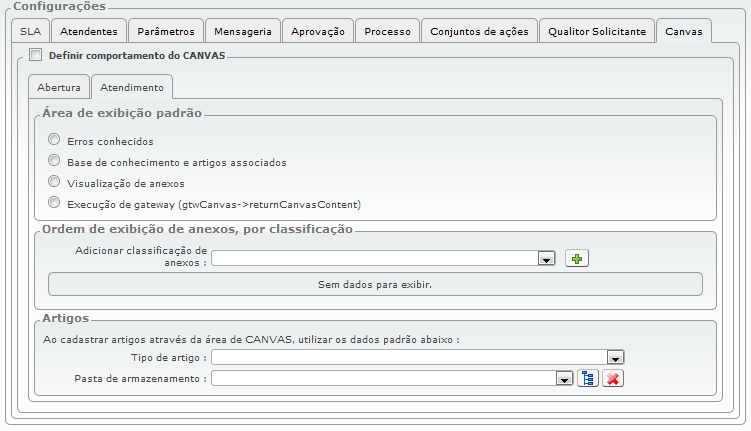Switch to the SLA tab

(x=30, y=32)
